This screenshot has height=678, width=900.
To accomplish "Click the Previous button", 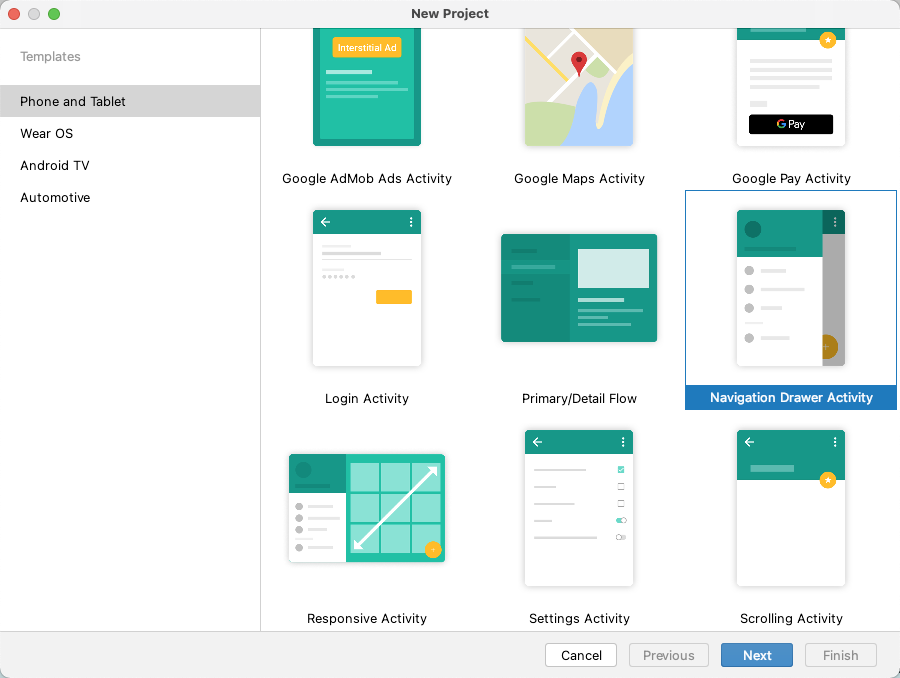I will click(669, 655).
